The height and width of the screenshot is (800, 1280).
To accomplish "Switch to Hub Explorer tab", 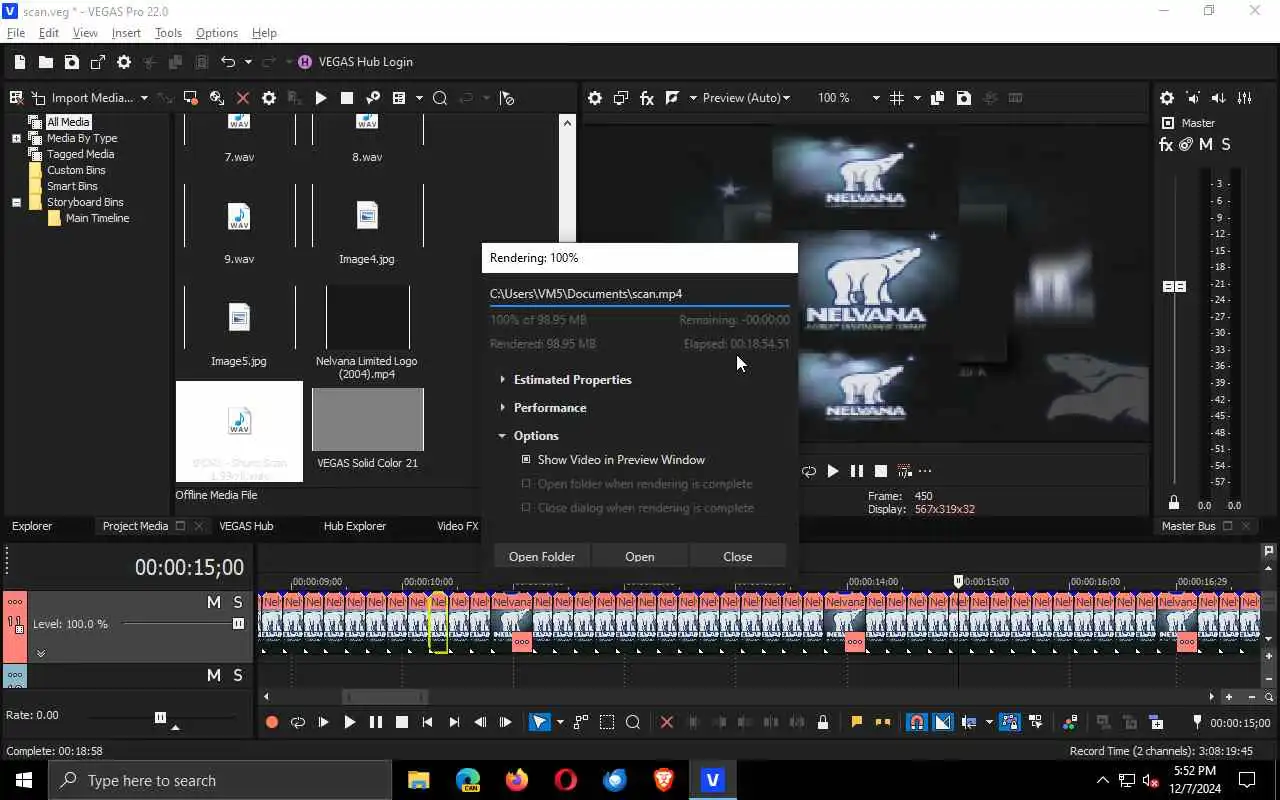I will [354, 526].
